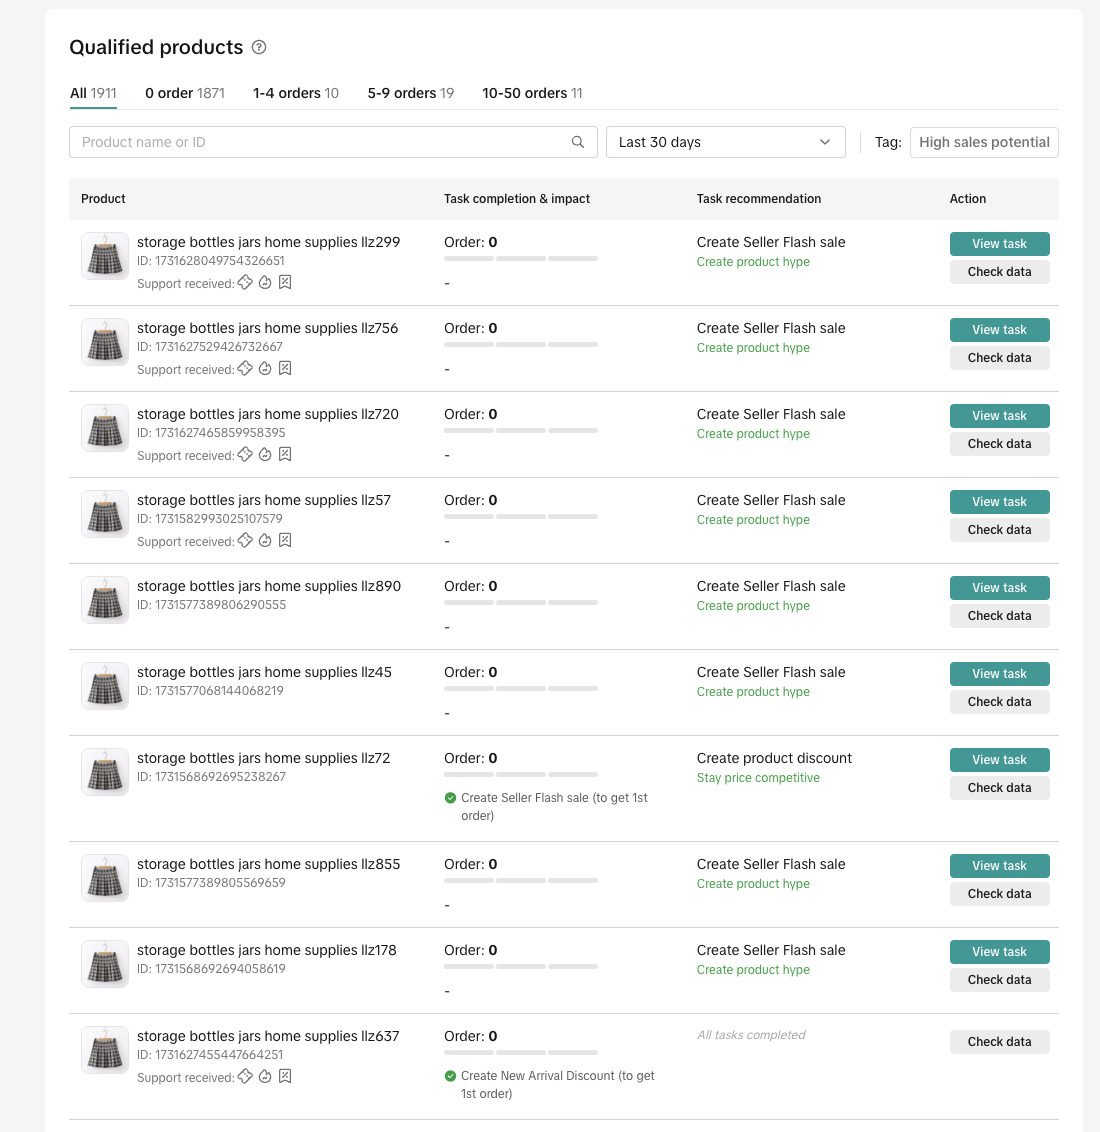Click the search magnifier in the product search bar
The image size is (1100, 1132).
tap(578, 142)
